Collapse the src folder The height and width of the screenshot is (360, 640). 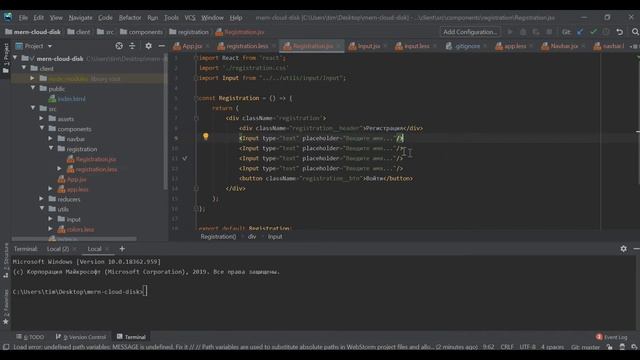tap(33, 108)
